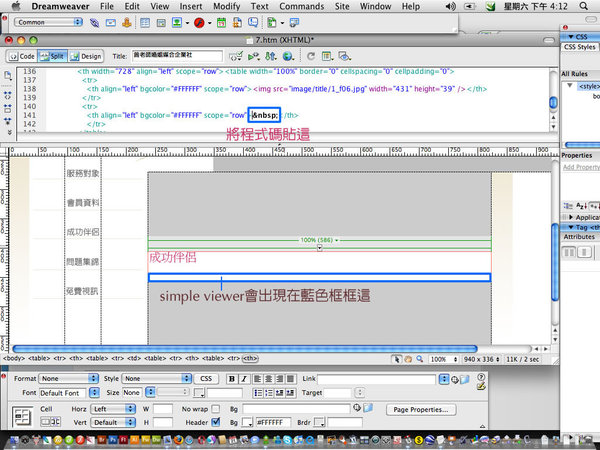Open the File menu
Image resolution: width=600 pixels, height=450 pixels.
click(x=107, y=6)
